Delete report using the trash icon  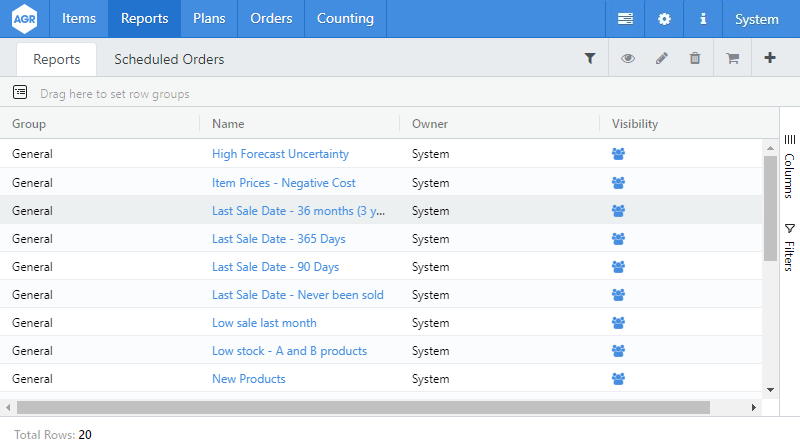[x=695, y=59]
